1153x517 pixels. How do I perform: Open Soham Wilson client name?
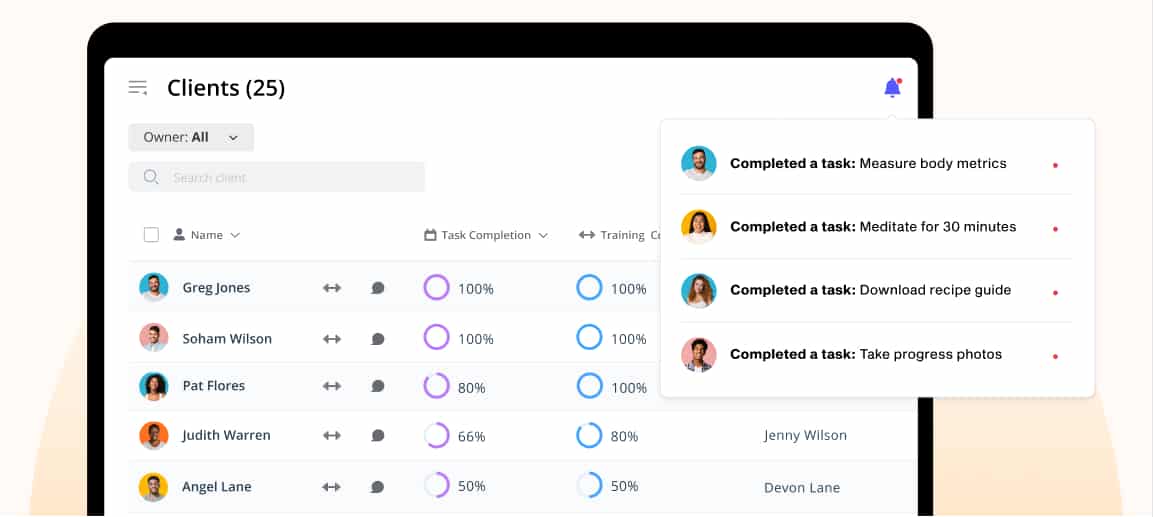pos(227,339)
